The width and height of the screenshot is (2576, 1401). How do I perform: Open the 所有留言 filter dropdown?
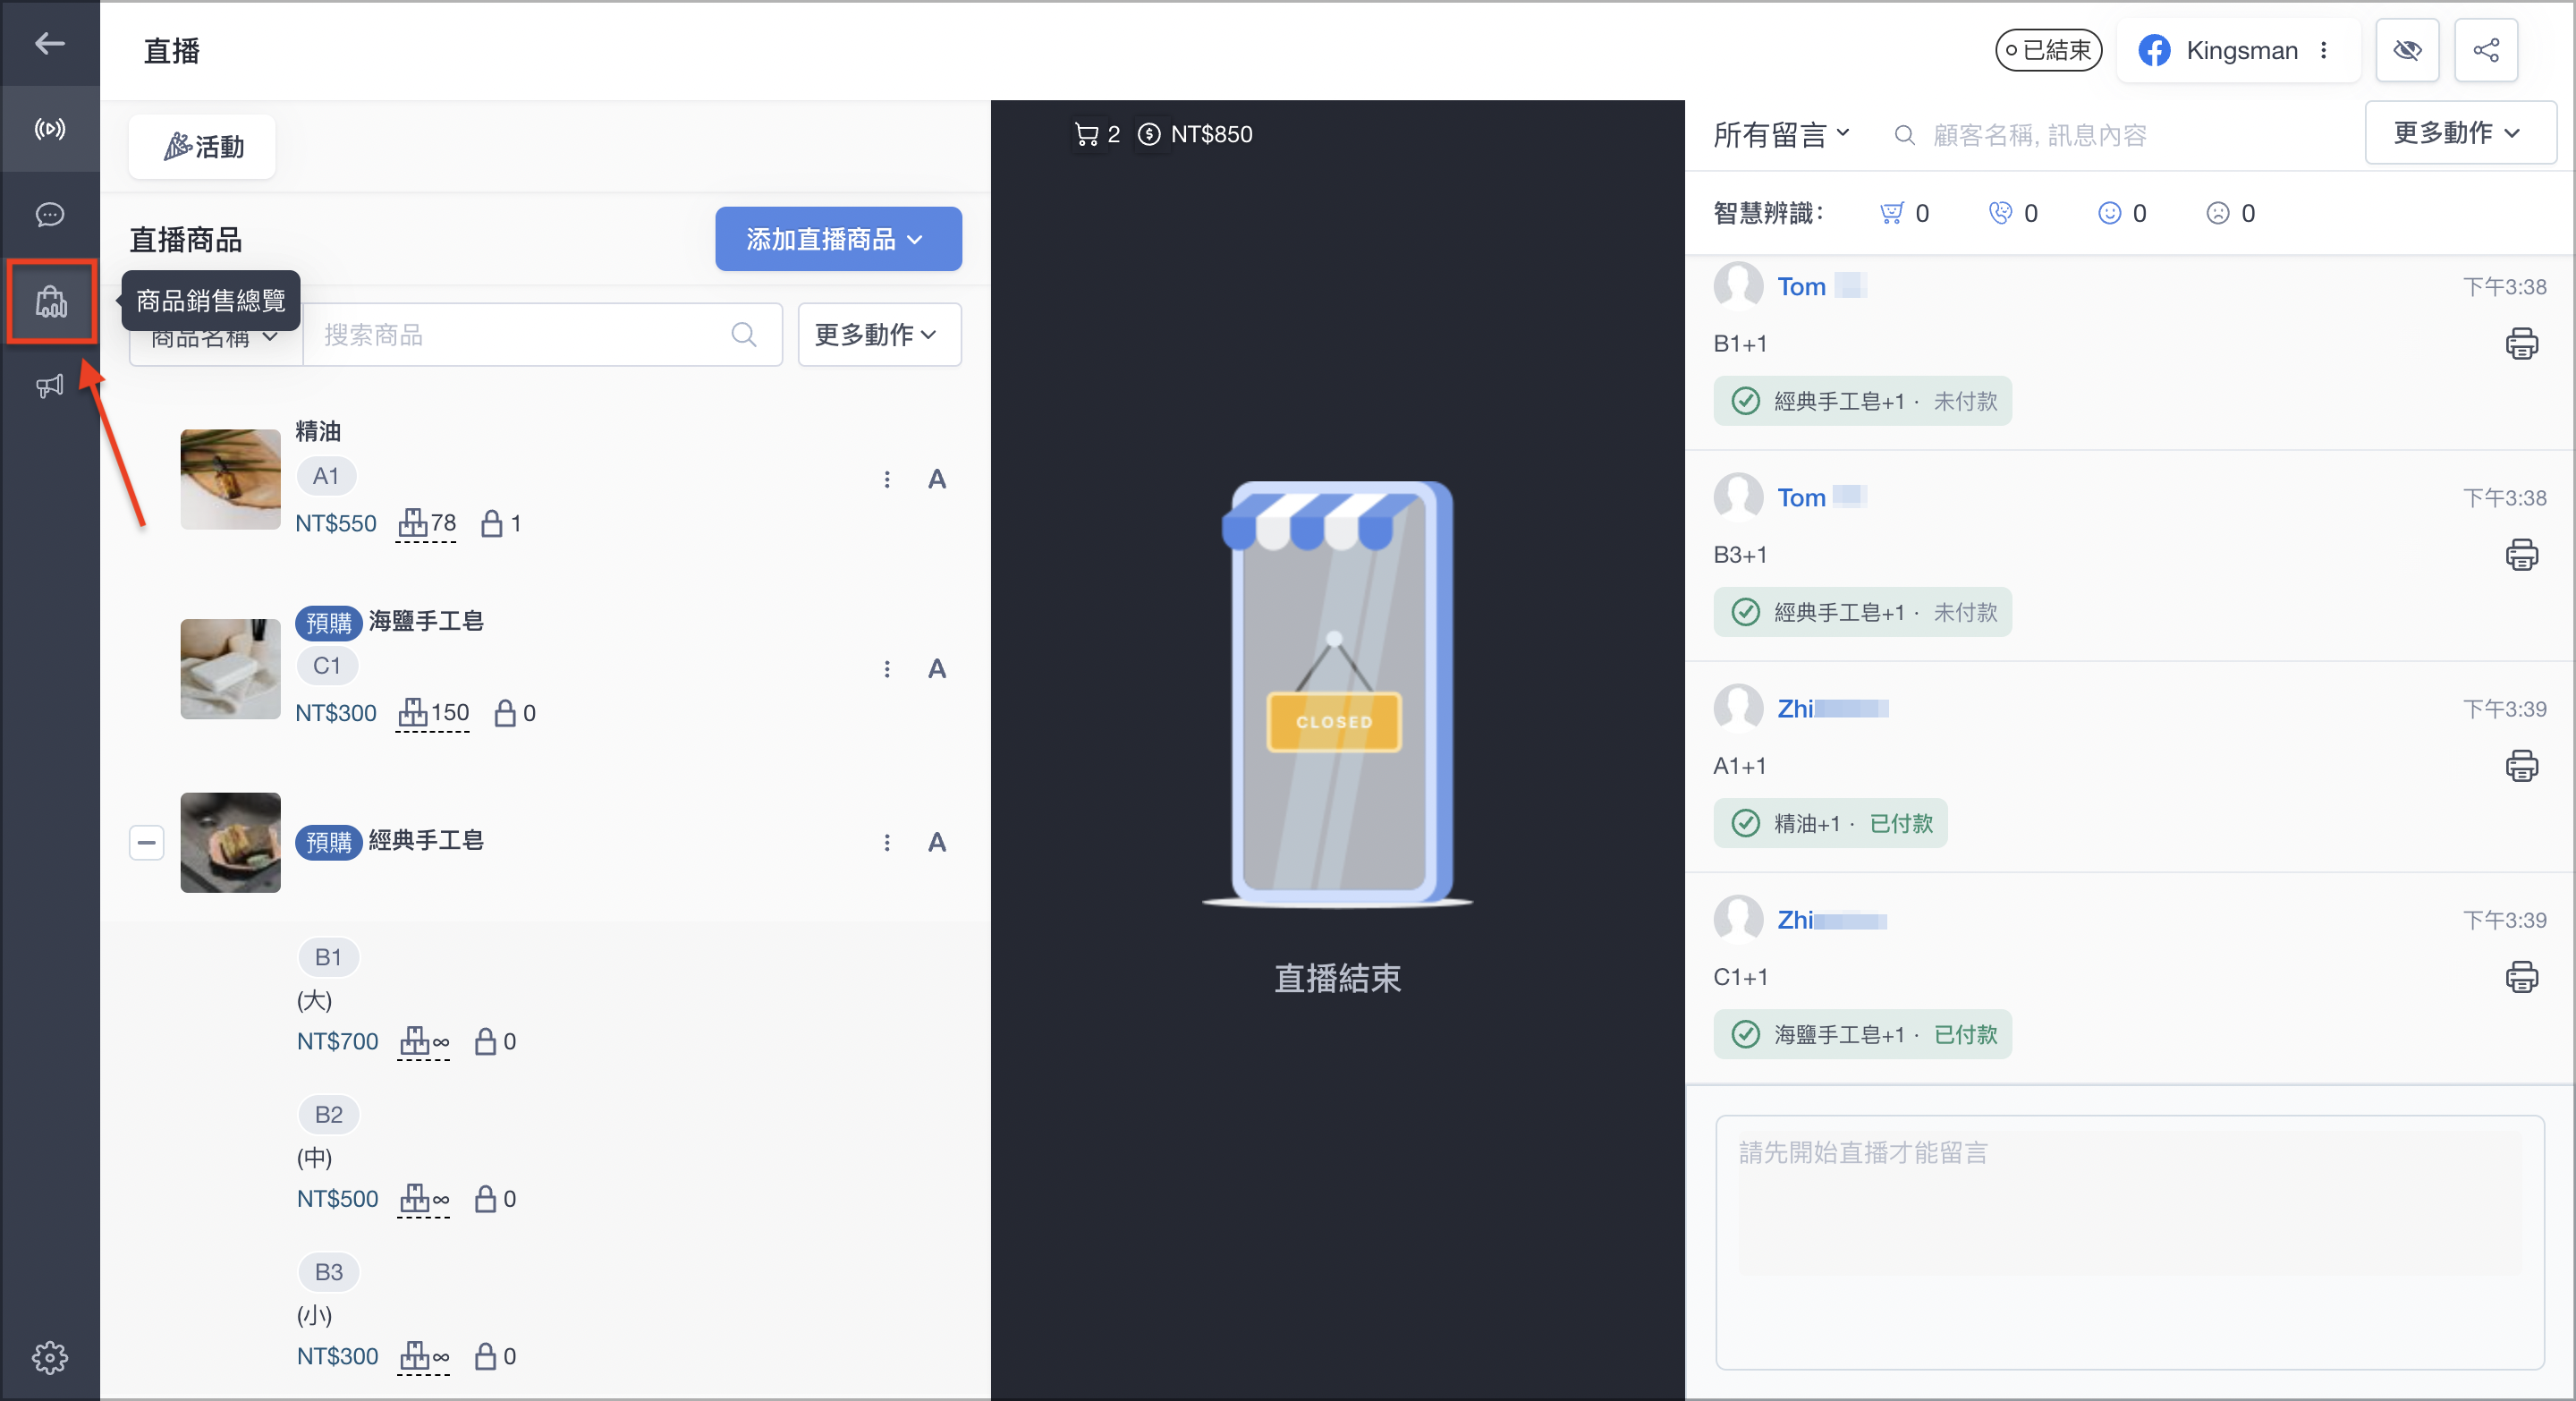[1781, 135]
